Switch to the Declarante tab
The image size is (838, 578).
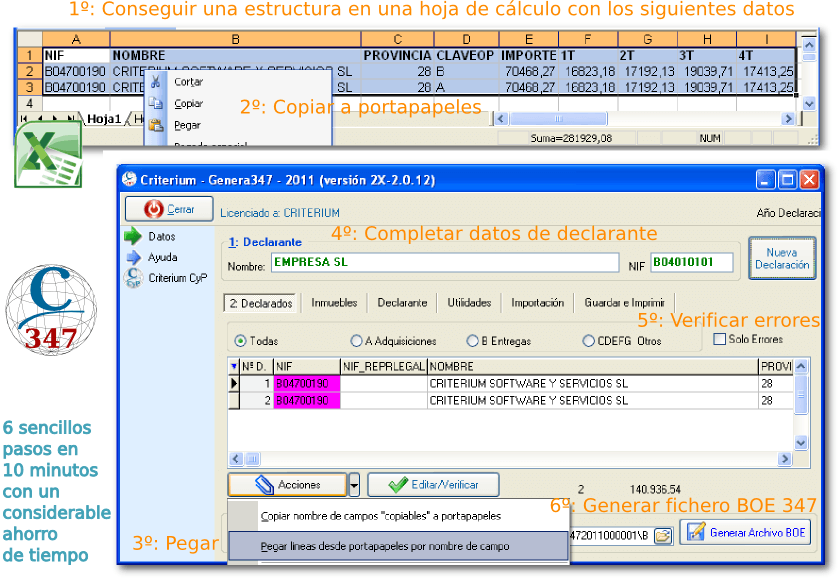click(402, 303)
